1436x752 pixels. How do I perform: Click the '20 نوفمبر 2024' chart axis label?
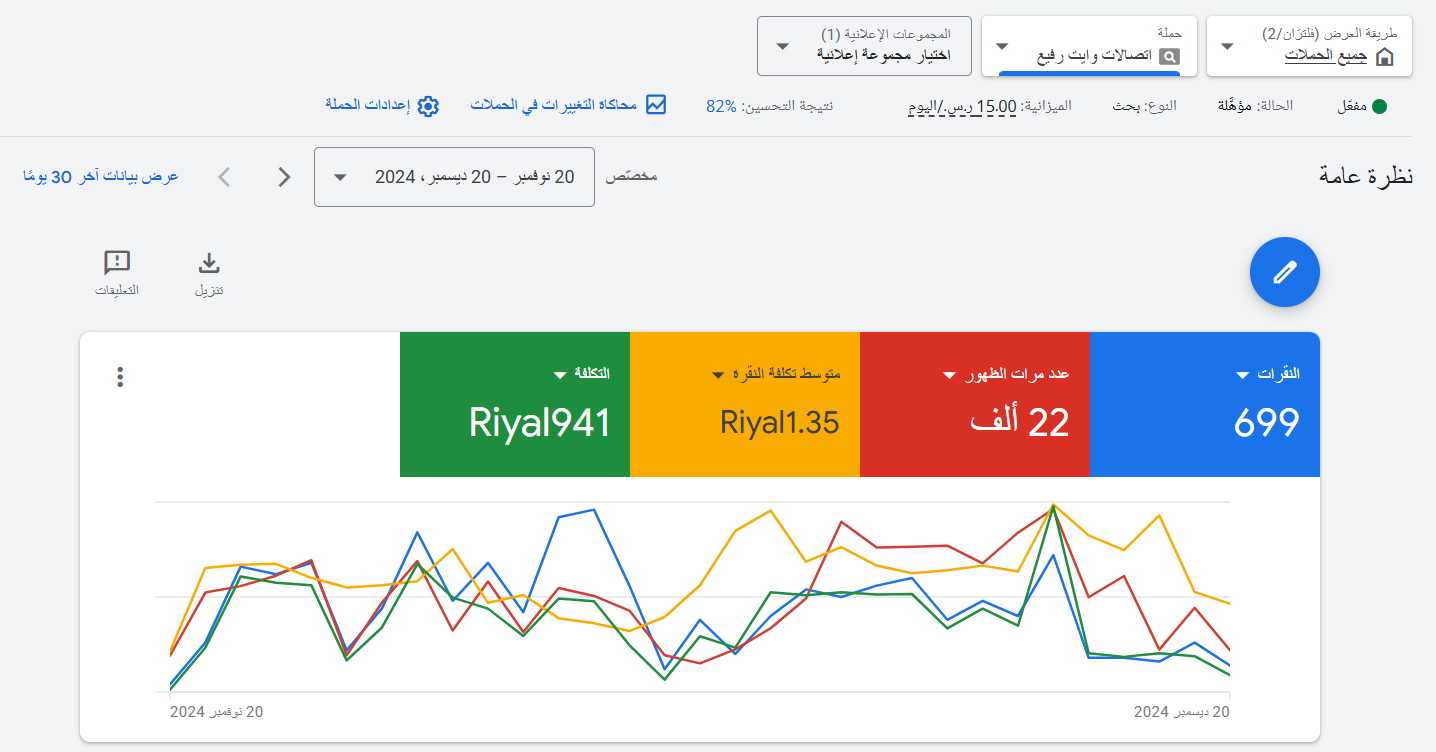point(216,712)
